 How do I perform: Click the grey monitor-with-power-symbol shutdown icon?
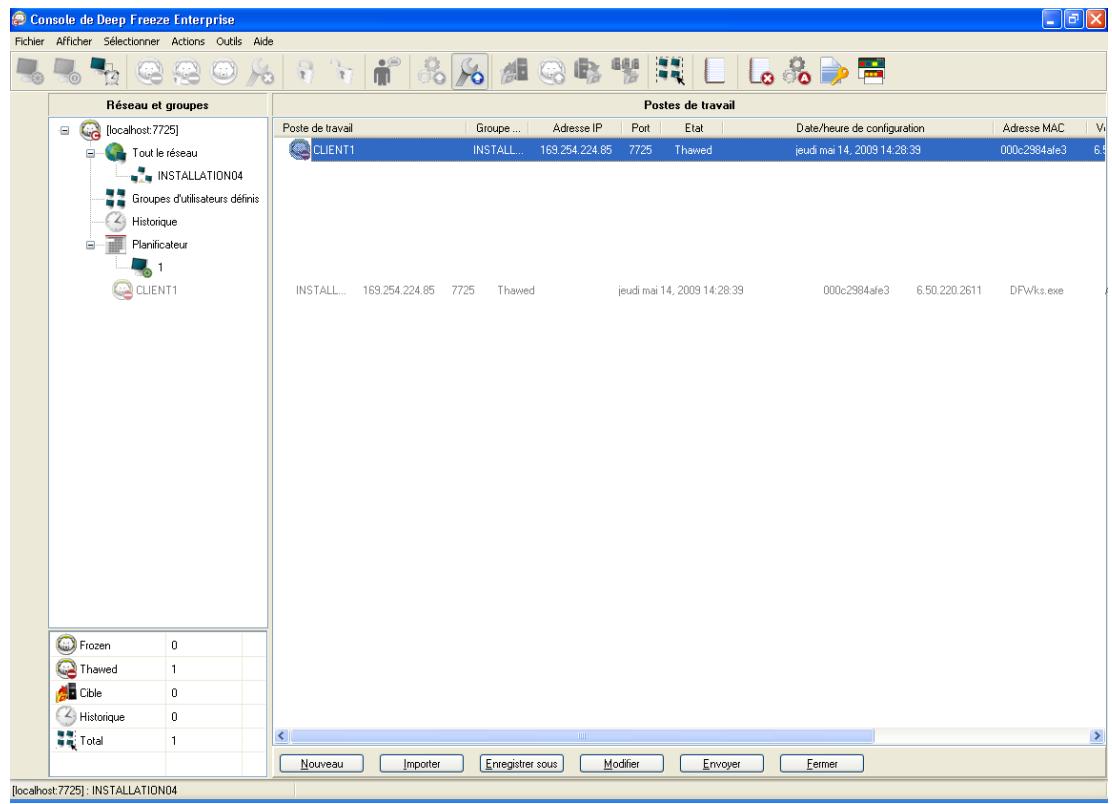(68, 71)
